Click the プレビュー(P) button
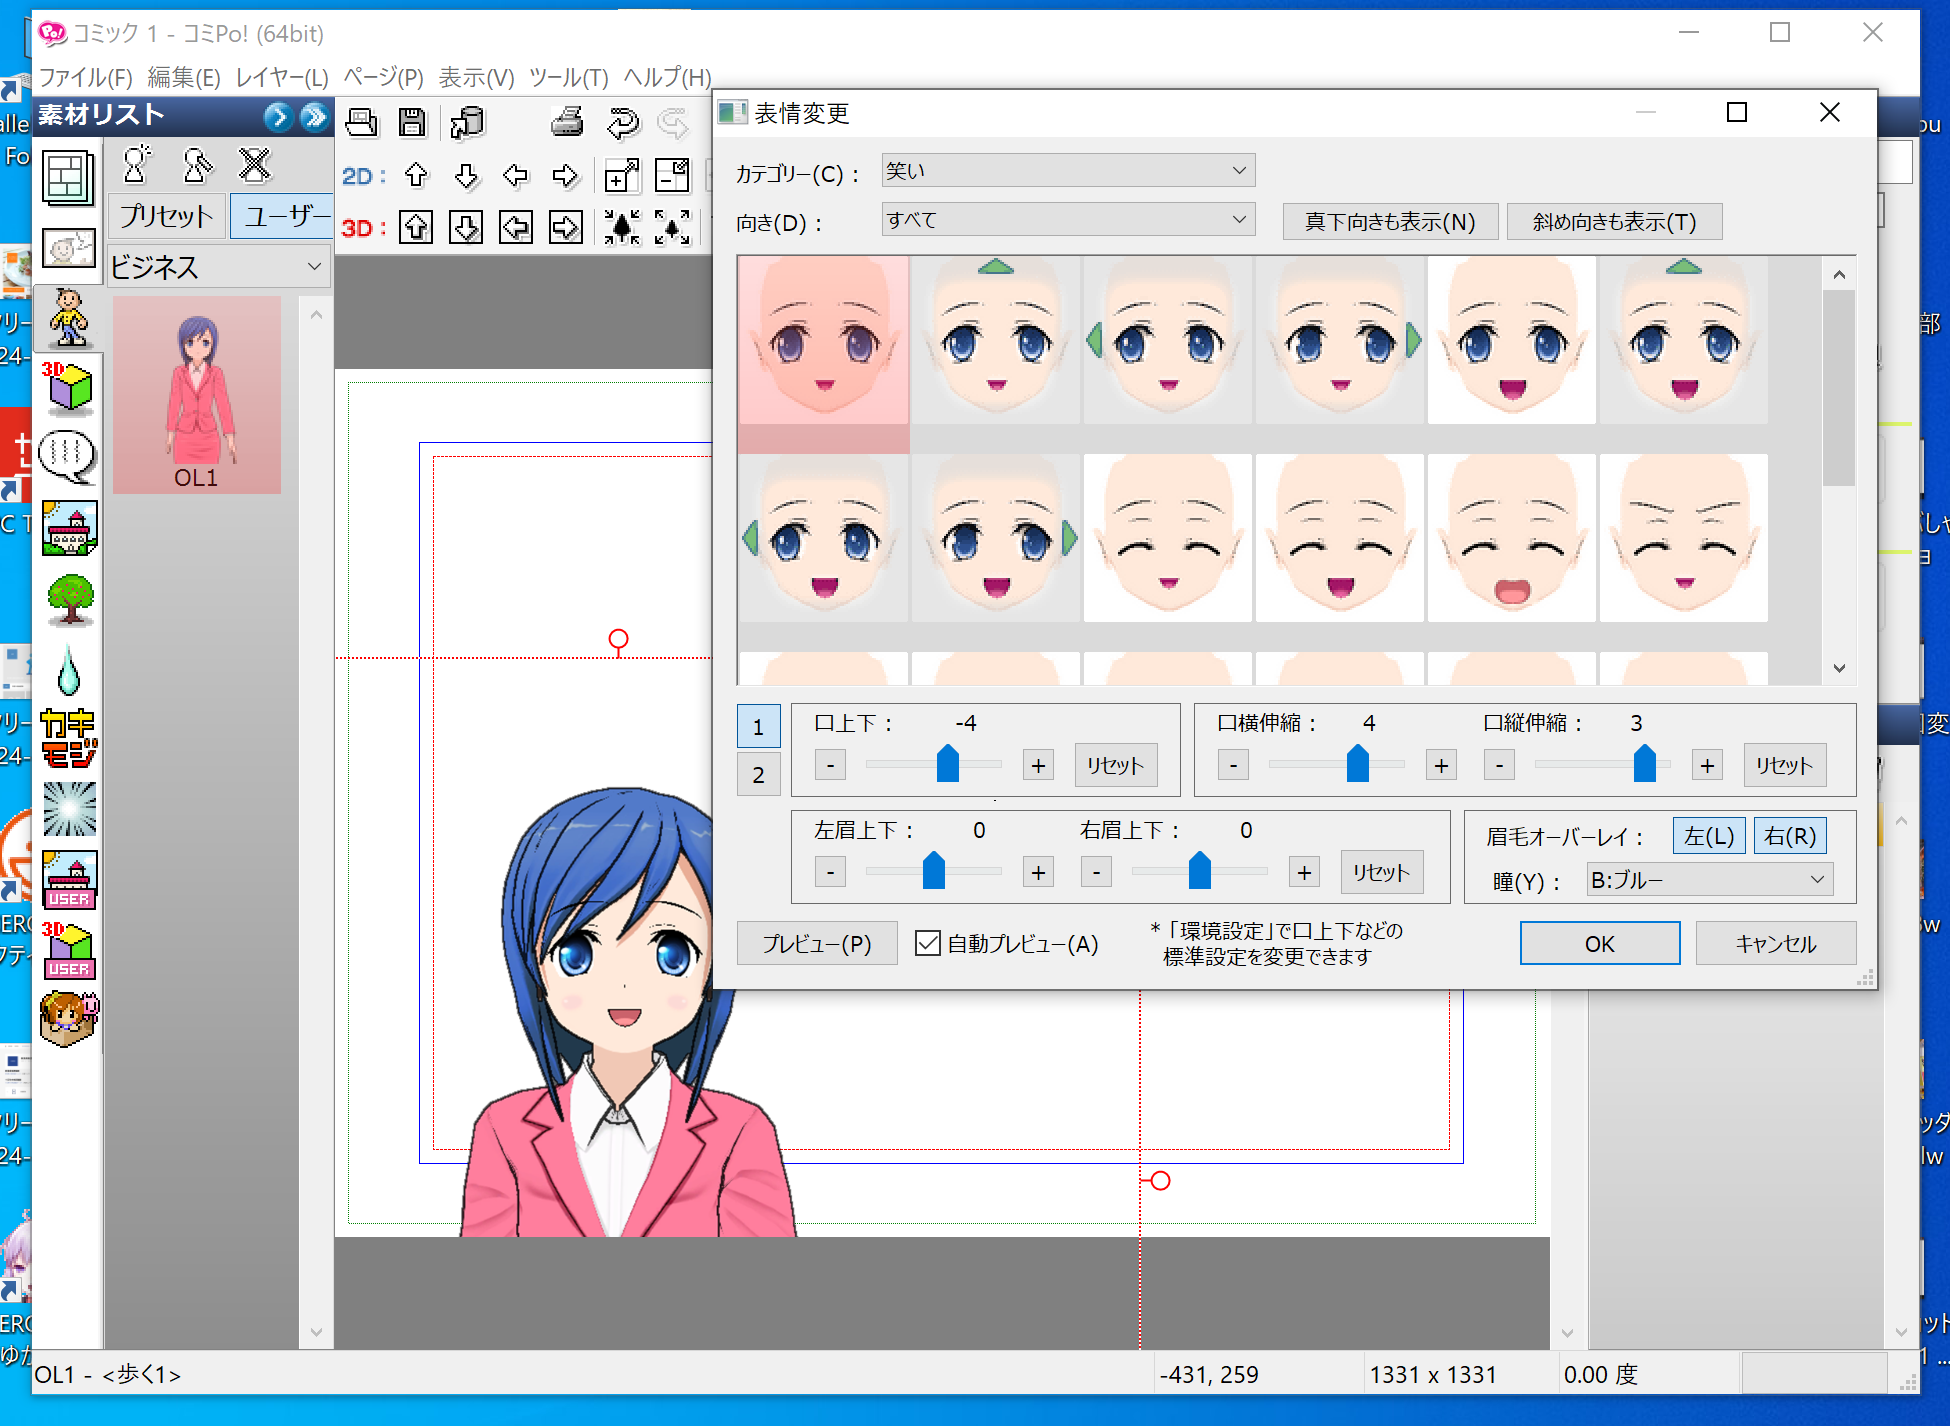The width and height of the screenshot is (1950, 1426). [x=816, y=943]
